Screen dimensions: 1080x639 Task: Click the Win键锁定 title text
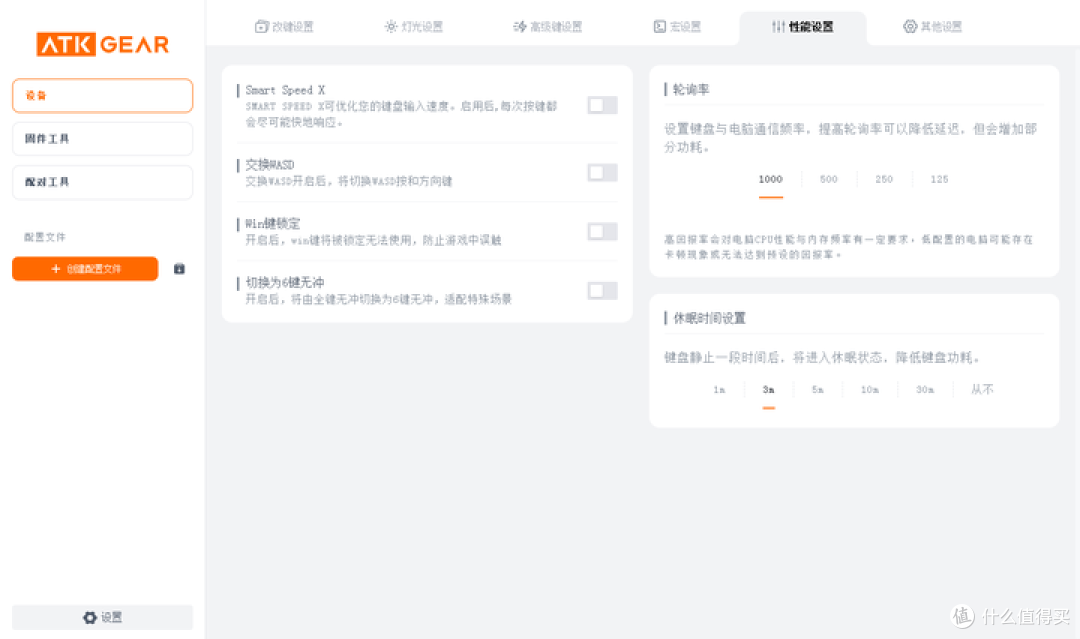point(273,224)
